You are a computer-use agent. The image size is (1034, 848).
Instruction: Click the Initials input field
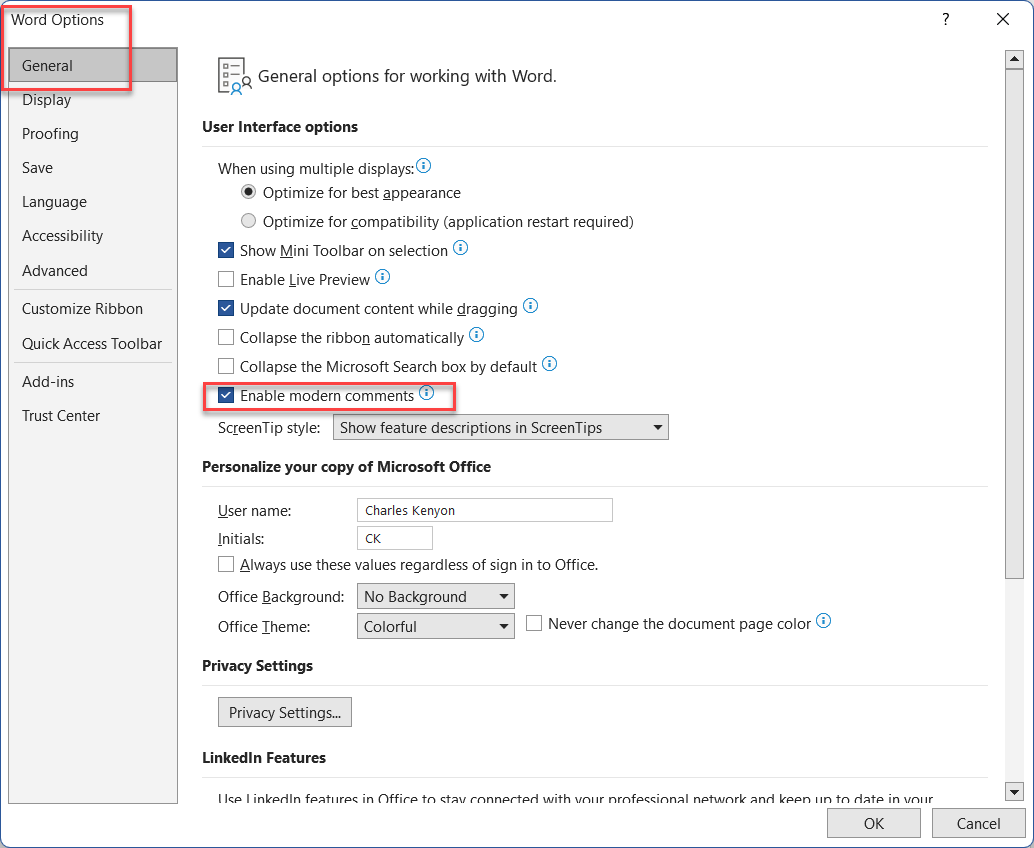coord(395,538)
